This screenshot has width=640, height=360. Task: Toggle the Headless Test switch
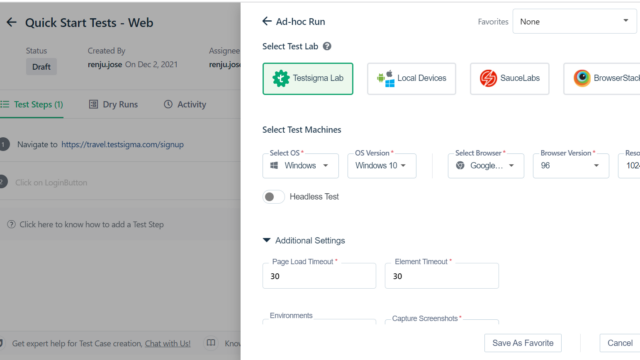[x=273, y=197]
